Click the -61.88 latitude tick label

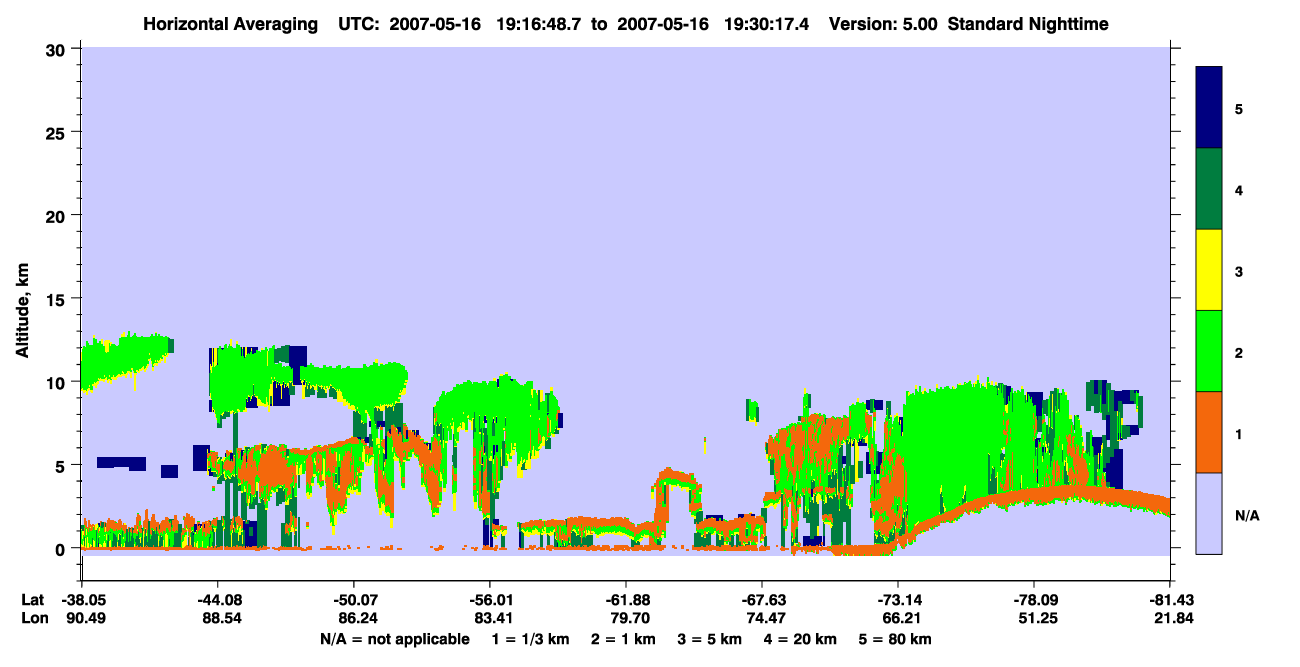point(626,600)
